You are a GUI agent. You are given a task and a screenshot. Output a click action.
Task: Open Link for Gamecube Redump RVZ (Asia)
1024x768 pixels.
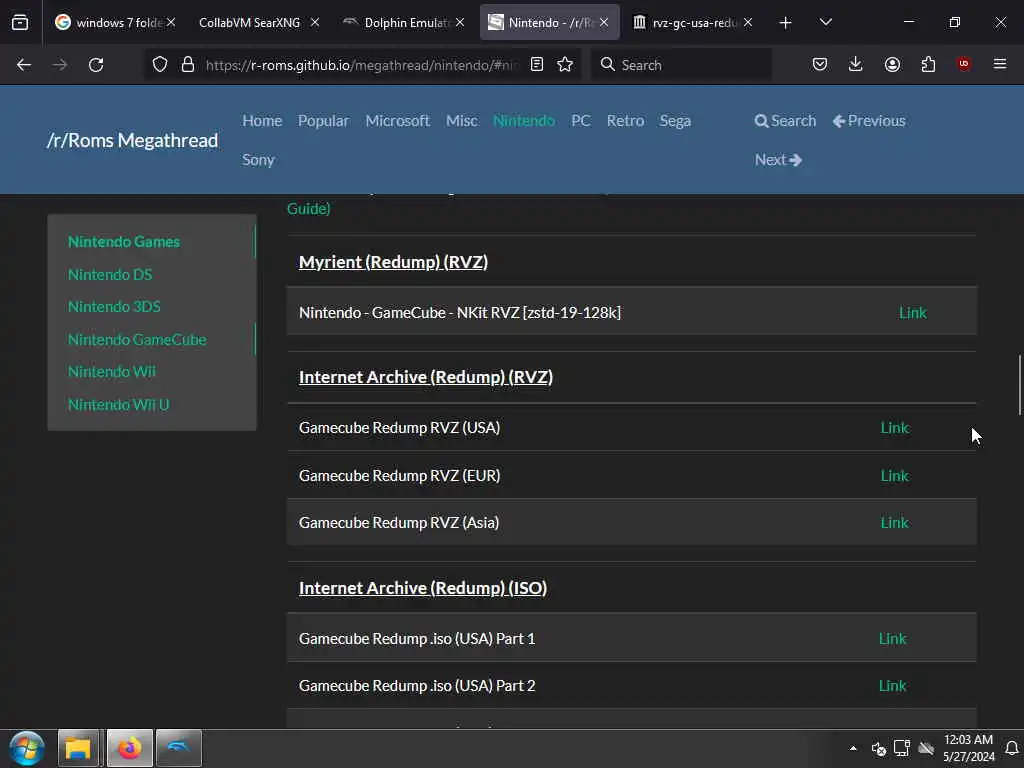pyautogui.click(x=894, y=522)
